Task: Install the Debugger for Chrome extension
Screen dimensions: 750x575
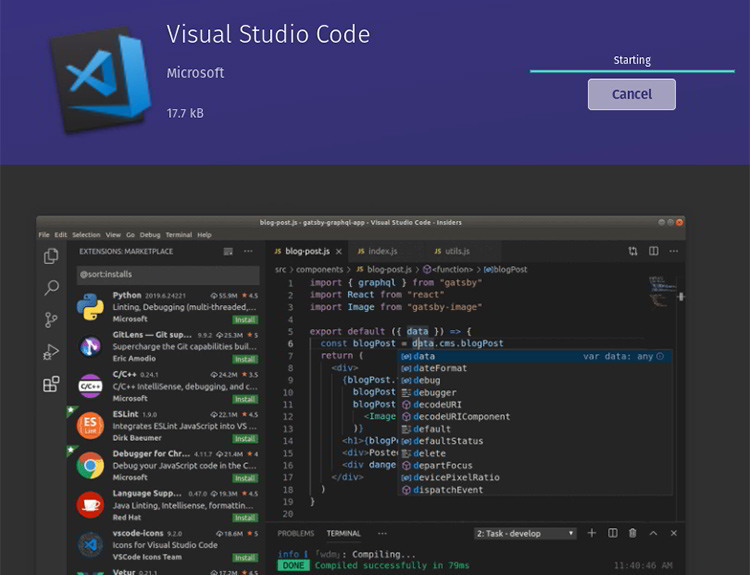Action: (245, 478)
